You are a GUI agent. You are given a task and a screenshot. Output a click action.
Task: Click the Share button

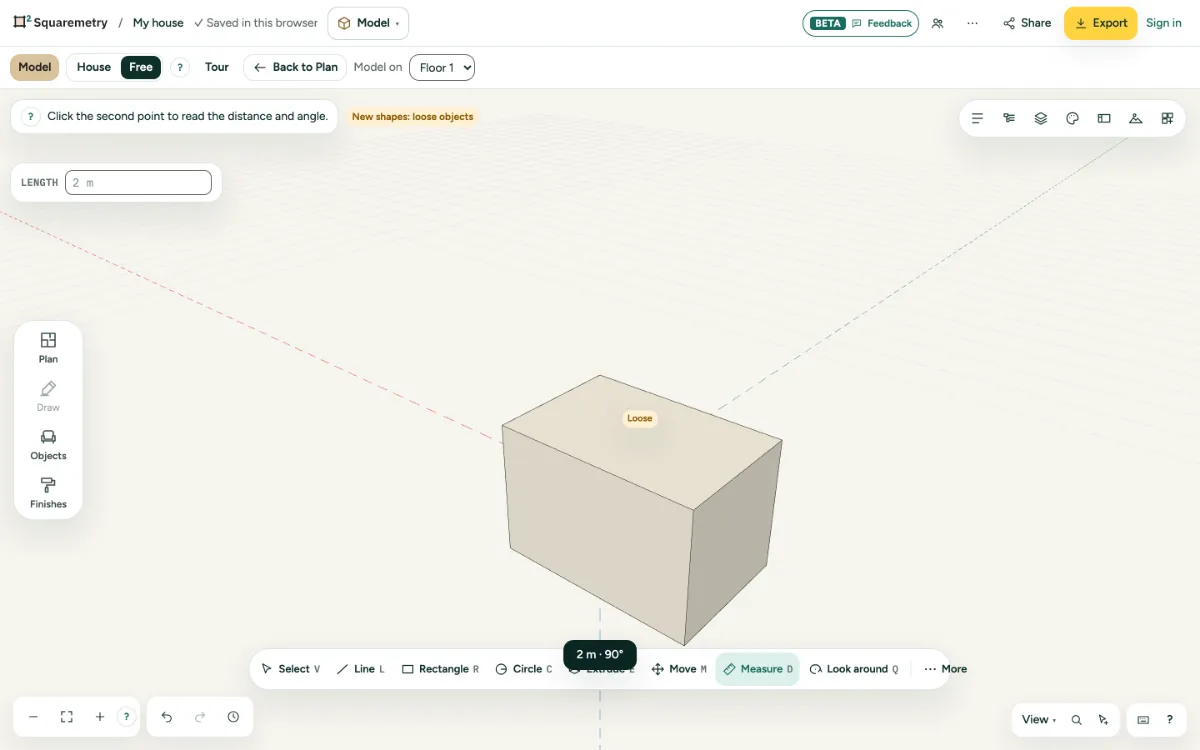pyautogui.click(x=1027, y=23)
